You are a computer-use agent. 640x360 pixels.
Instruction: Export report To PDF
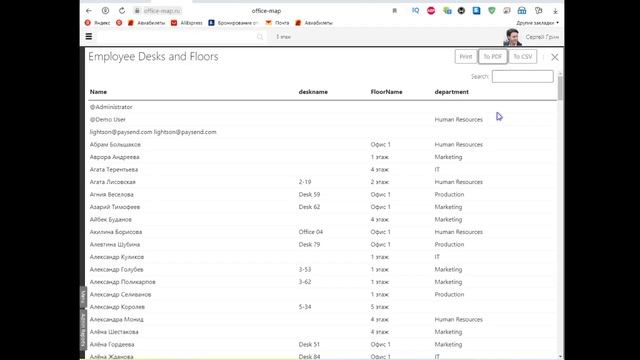(493, 57)
